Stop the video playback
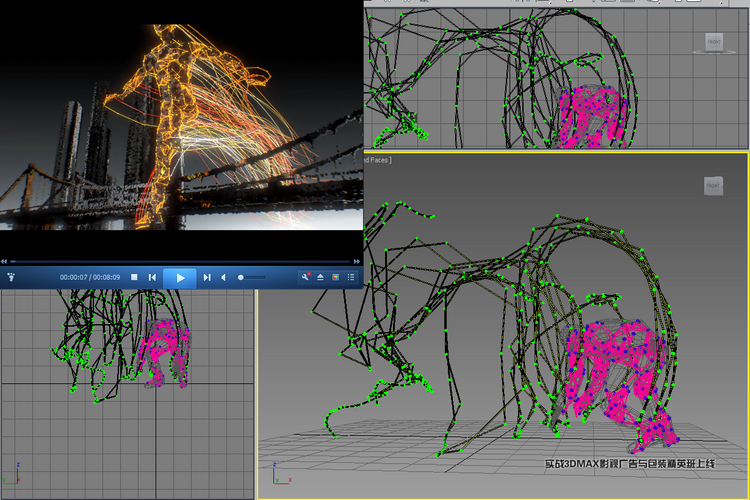The image size is (750, 500). (134, 277)
